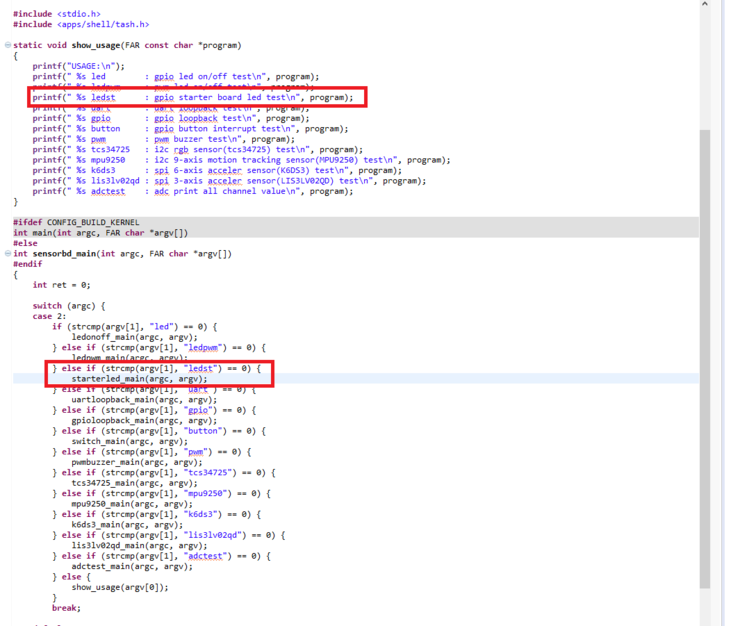Viewport: 740px width, 626px height.
Task: Click the strcmp "ledpwm" else-if line
Action: [x=159, y=347]
